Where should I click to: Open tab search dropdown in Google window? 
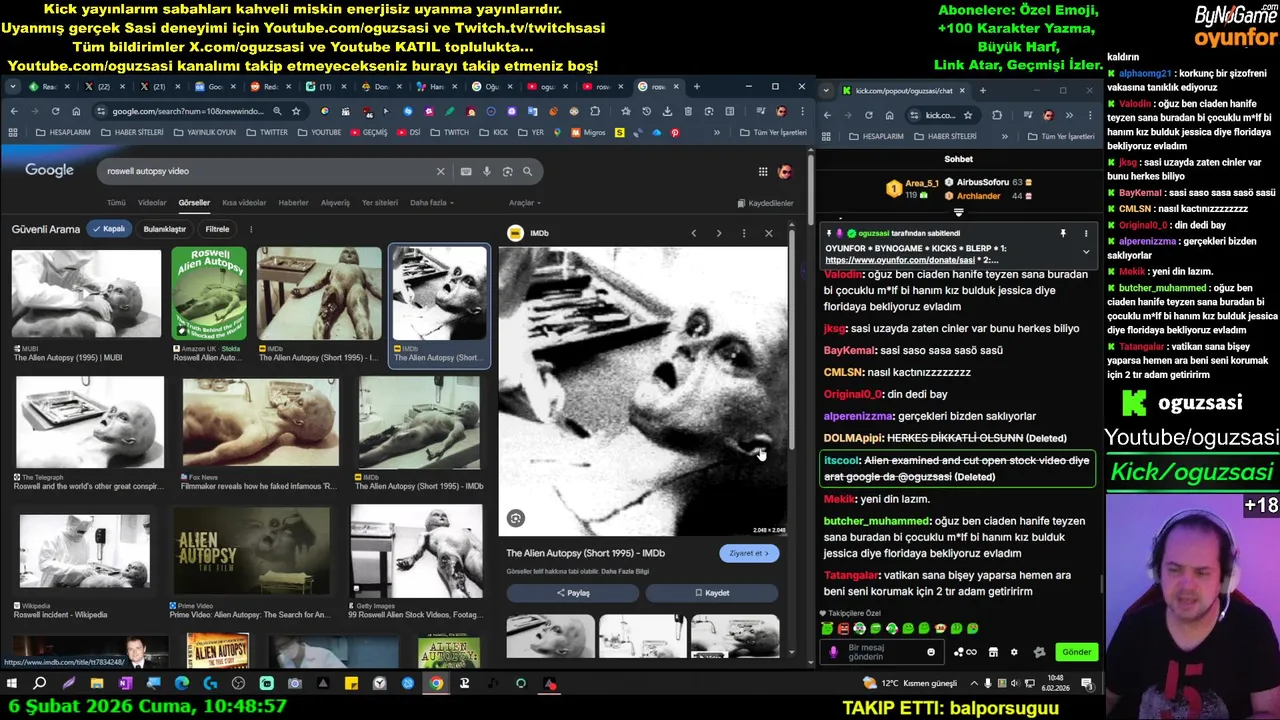[13, 87]
